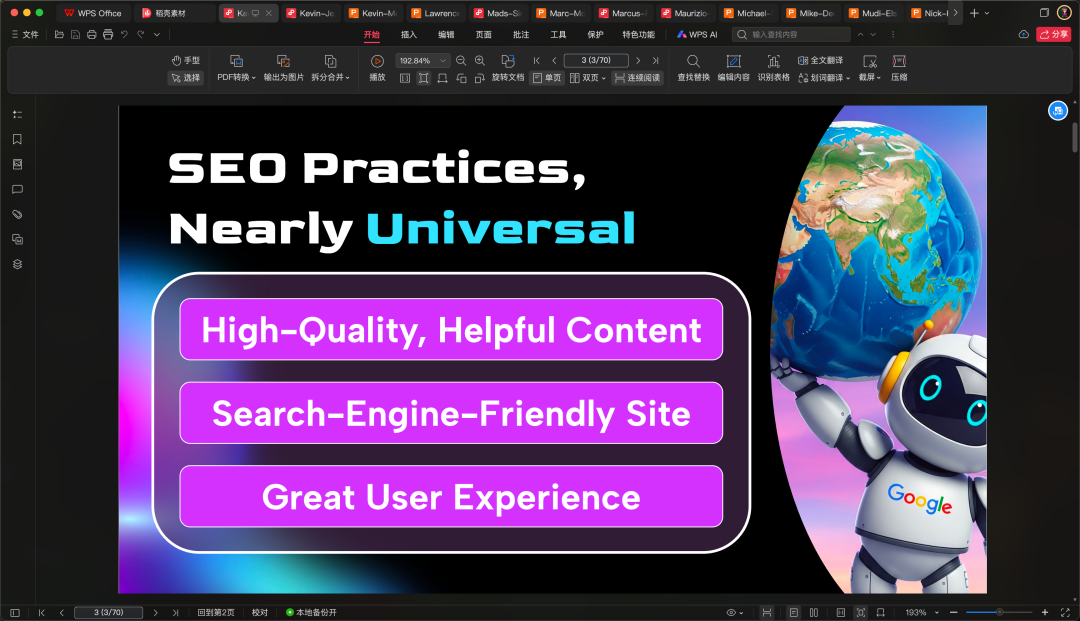Open outline list panel in left sidebar
The image size is (1080, 621).
pos(17,114)
